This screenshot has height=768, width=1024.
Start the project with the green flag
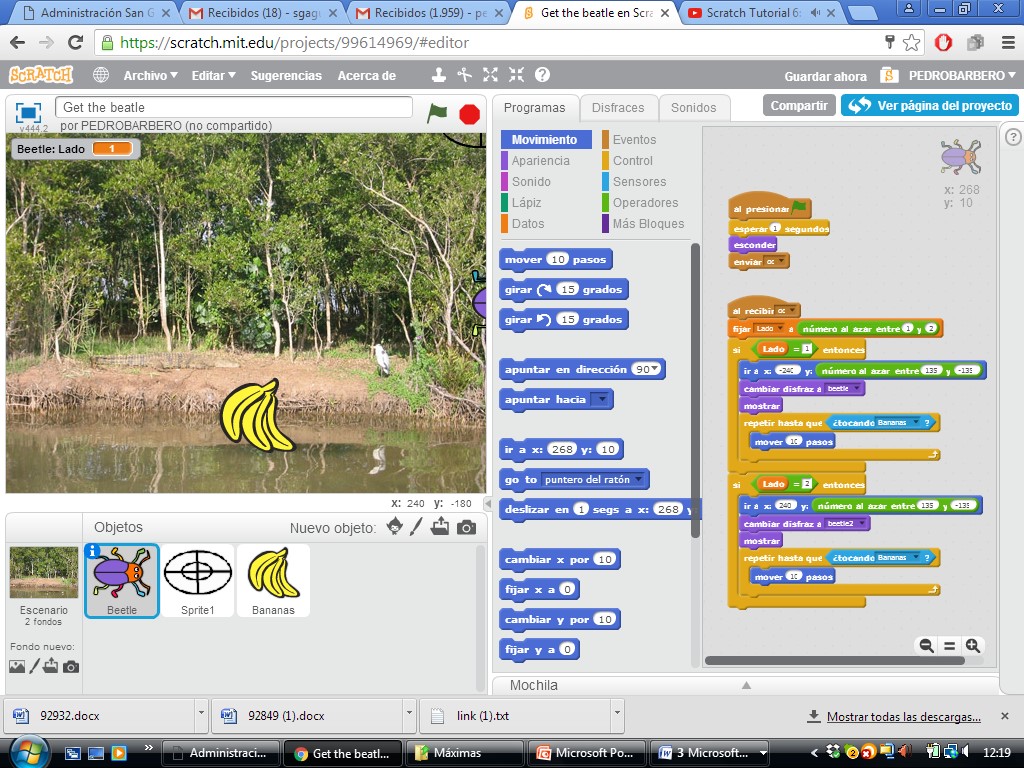point(437,114)
